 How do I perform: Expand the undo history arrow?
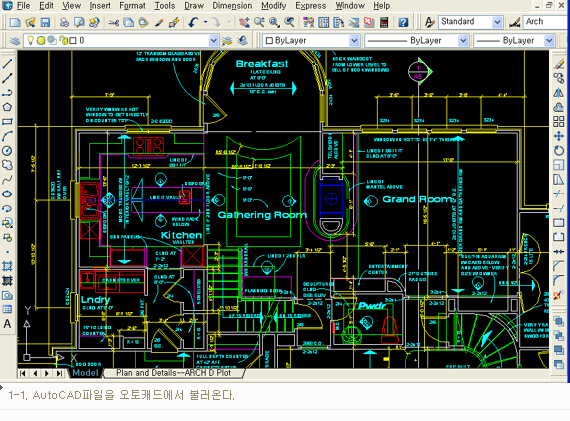tap(205, 22)
